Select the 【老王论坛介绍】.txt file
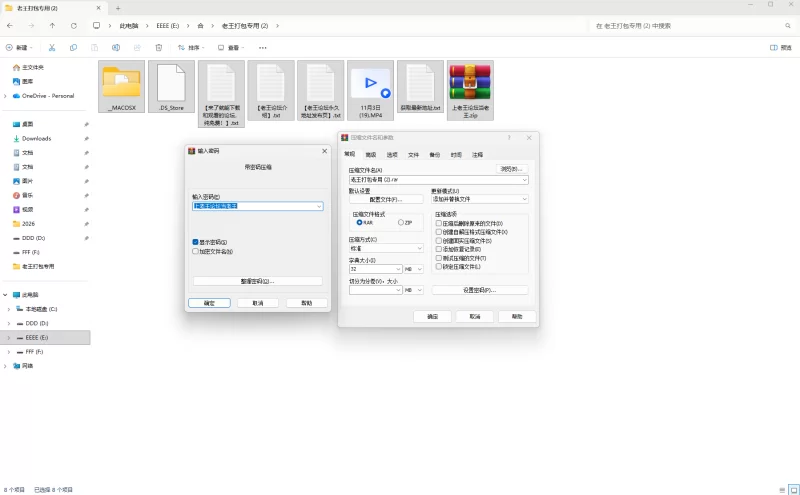The image size is (800, 495). point(271,90)
